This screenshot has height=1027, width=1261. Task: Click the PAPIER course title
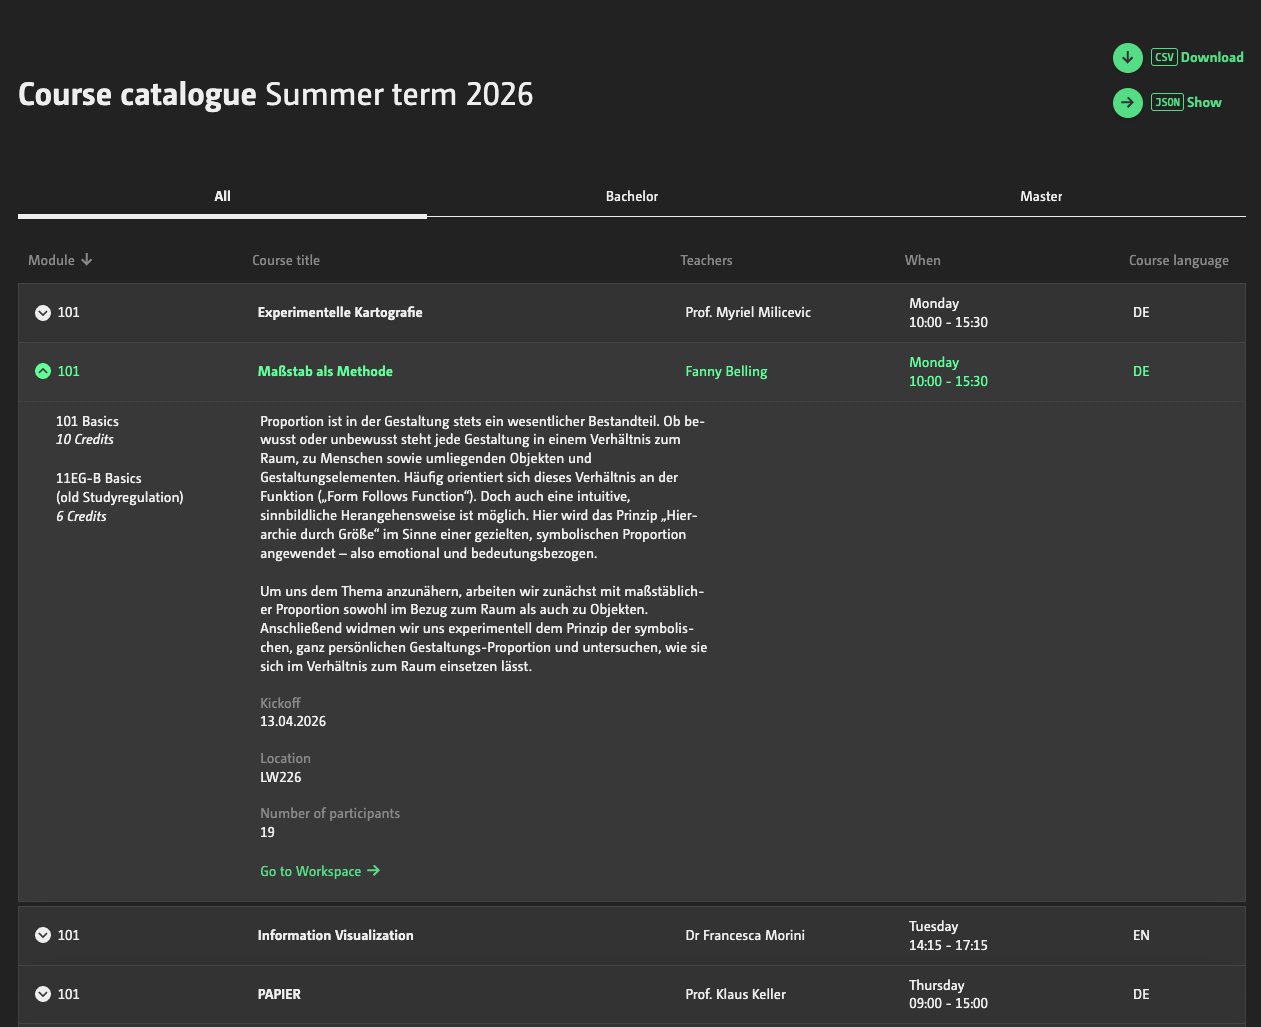coord(279,994)
